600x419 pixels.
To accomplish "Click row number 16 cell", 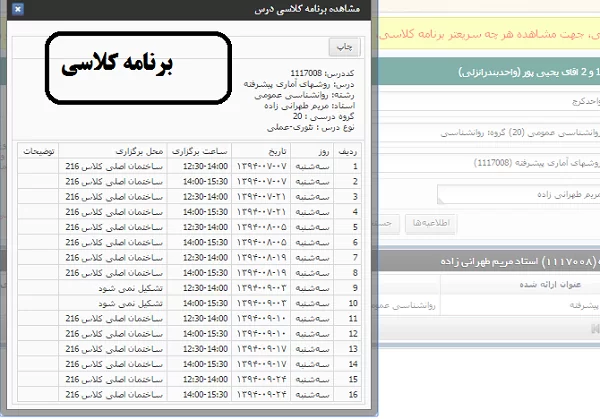I will tap(347, 395).
